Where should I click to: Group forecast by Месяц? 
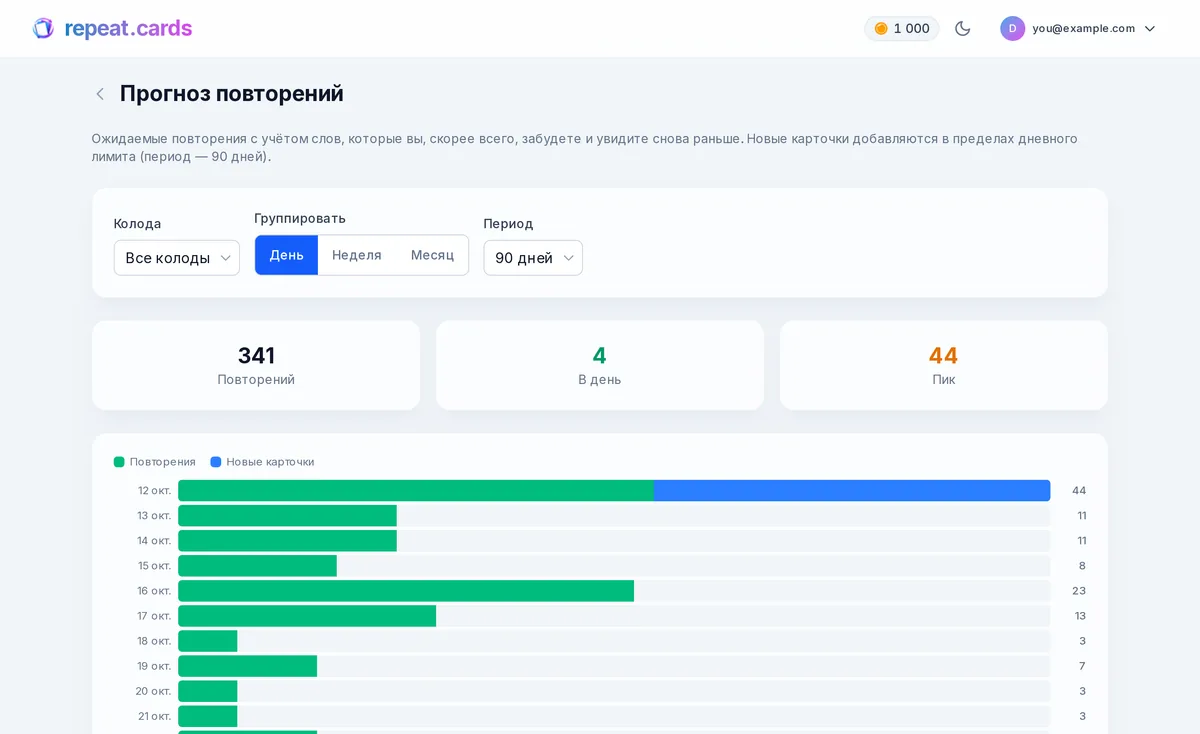432,255
